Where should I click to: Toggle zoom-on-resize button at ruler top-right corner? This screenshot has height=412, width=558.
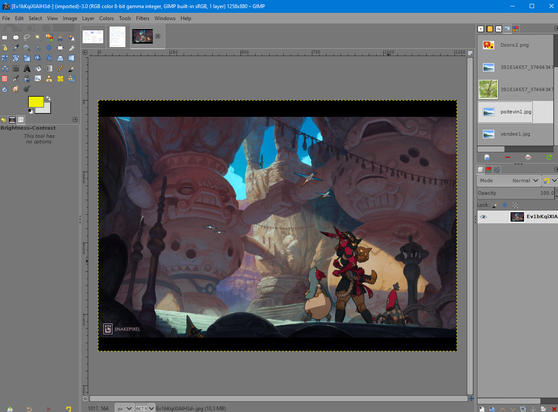click(x=470, y=53)
